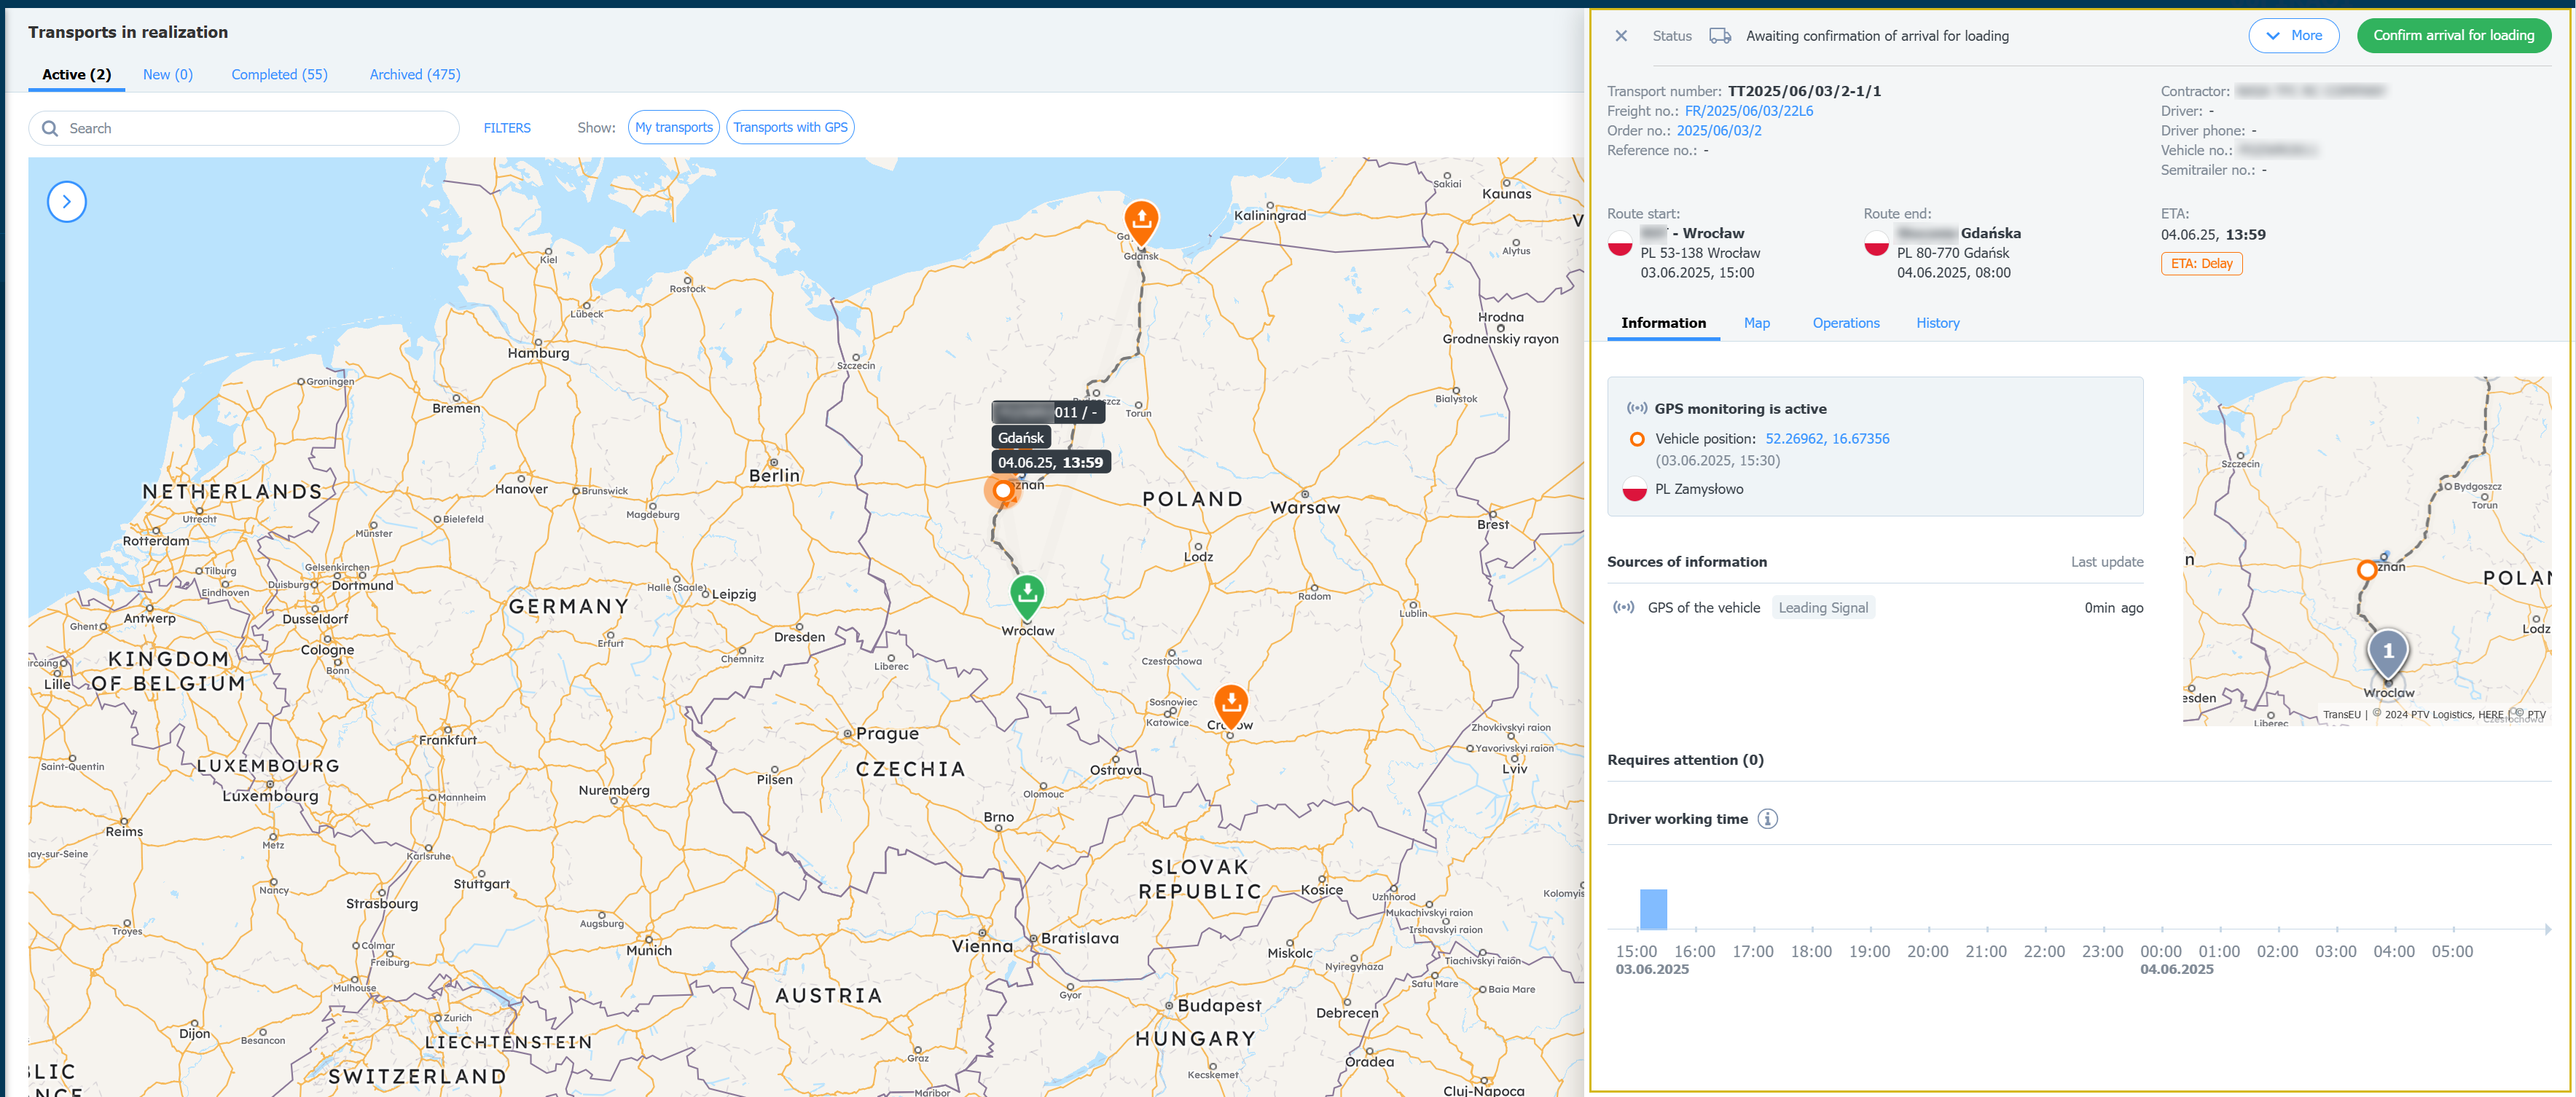This screenshot has height=1097, width=2576.
Task: Select the Information tab
Action: (x=1663, y=323)
